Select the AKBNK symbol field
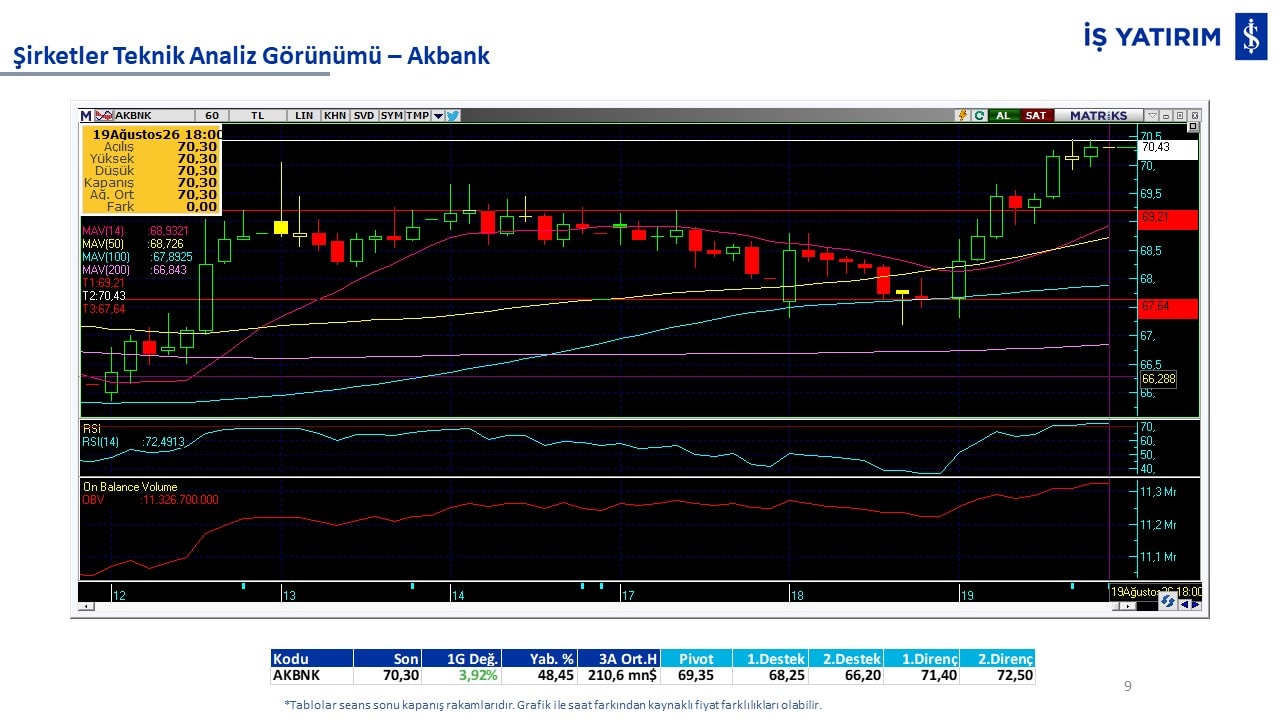1280x720 pixels. pos(153,115)
